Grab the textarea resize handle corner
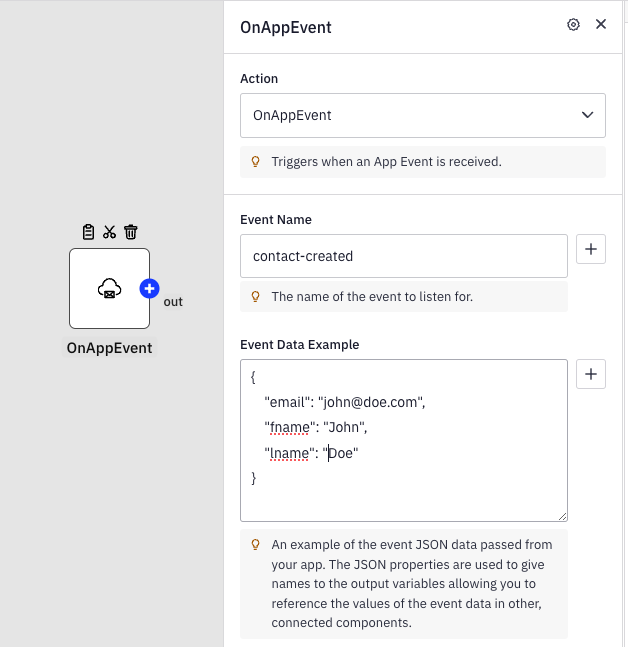The height and width of the screenshot is (647, 628). point(562,516)
